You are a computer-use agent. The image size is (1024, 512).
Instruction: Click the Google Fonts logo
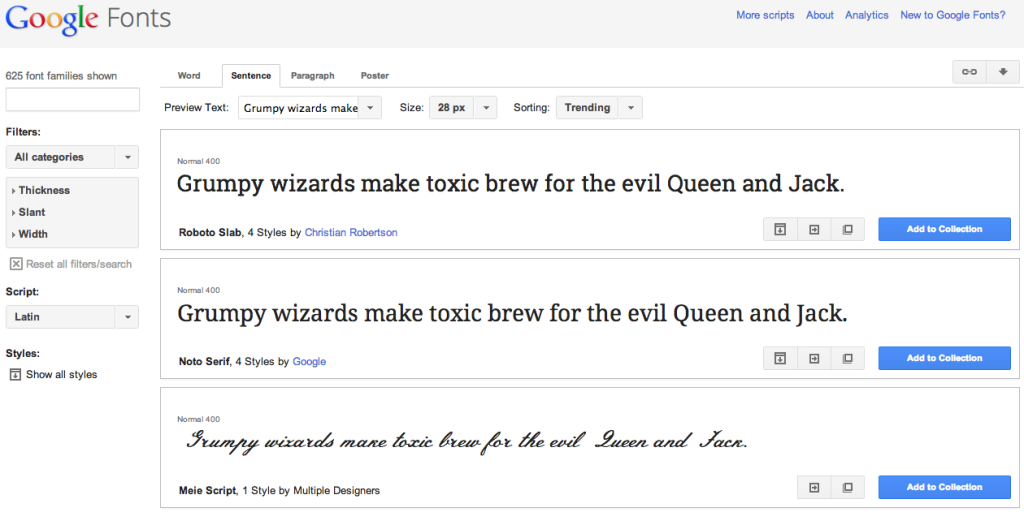coord(88,20)
